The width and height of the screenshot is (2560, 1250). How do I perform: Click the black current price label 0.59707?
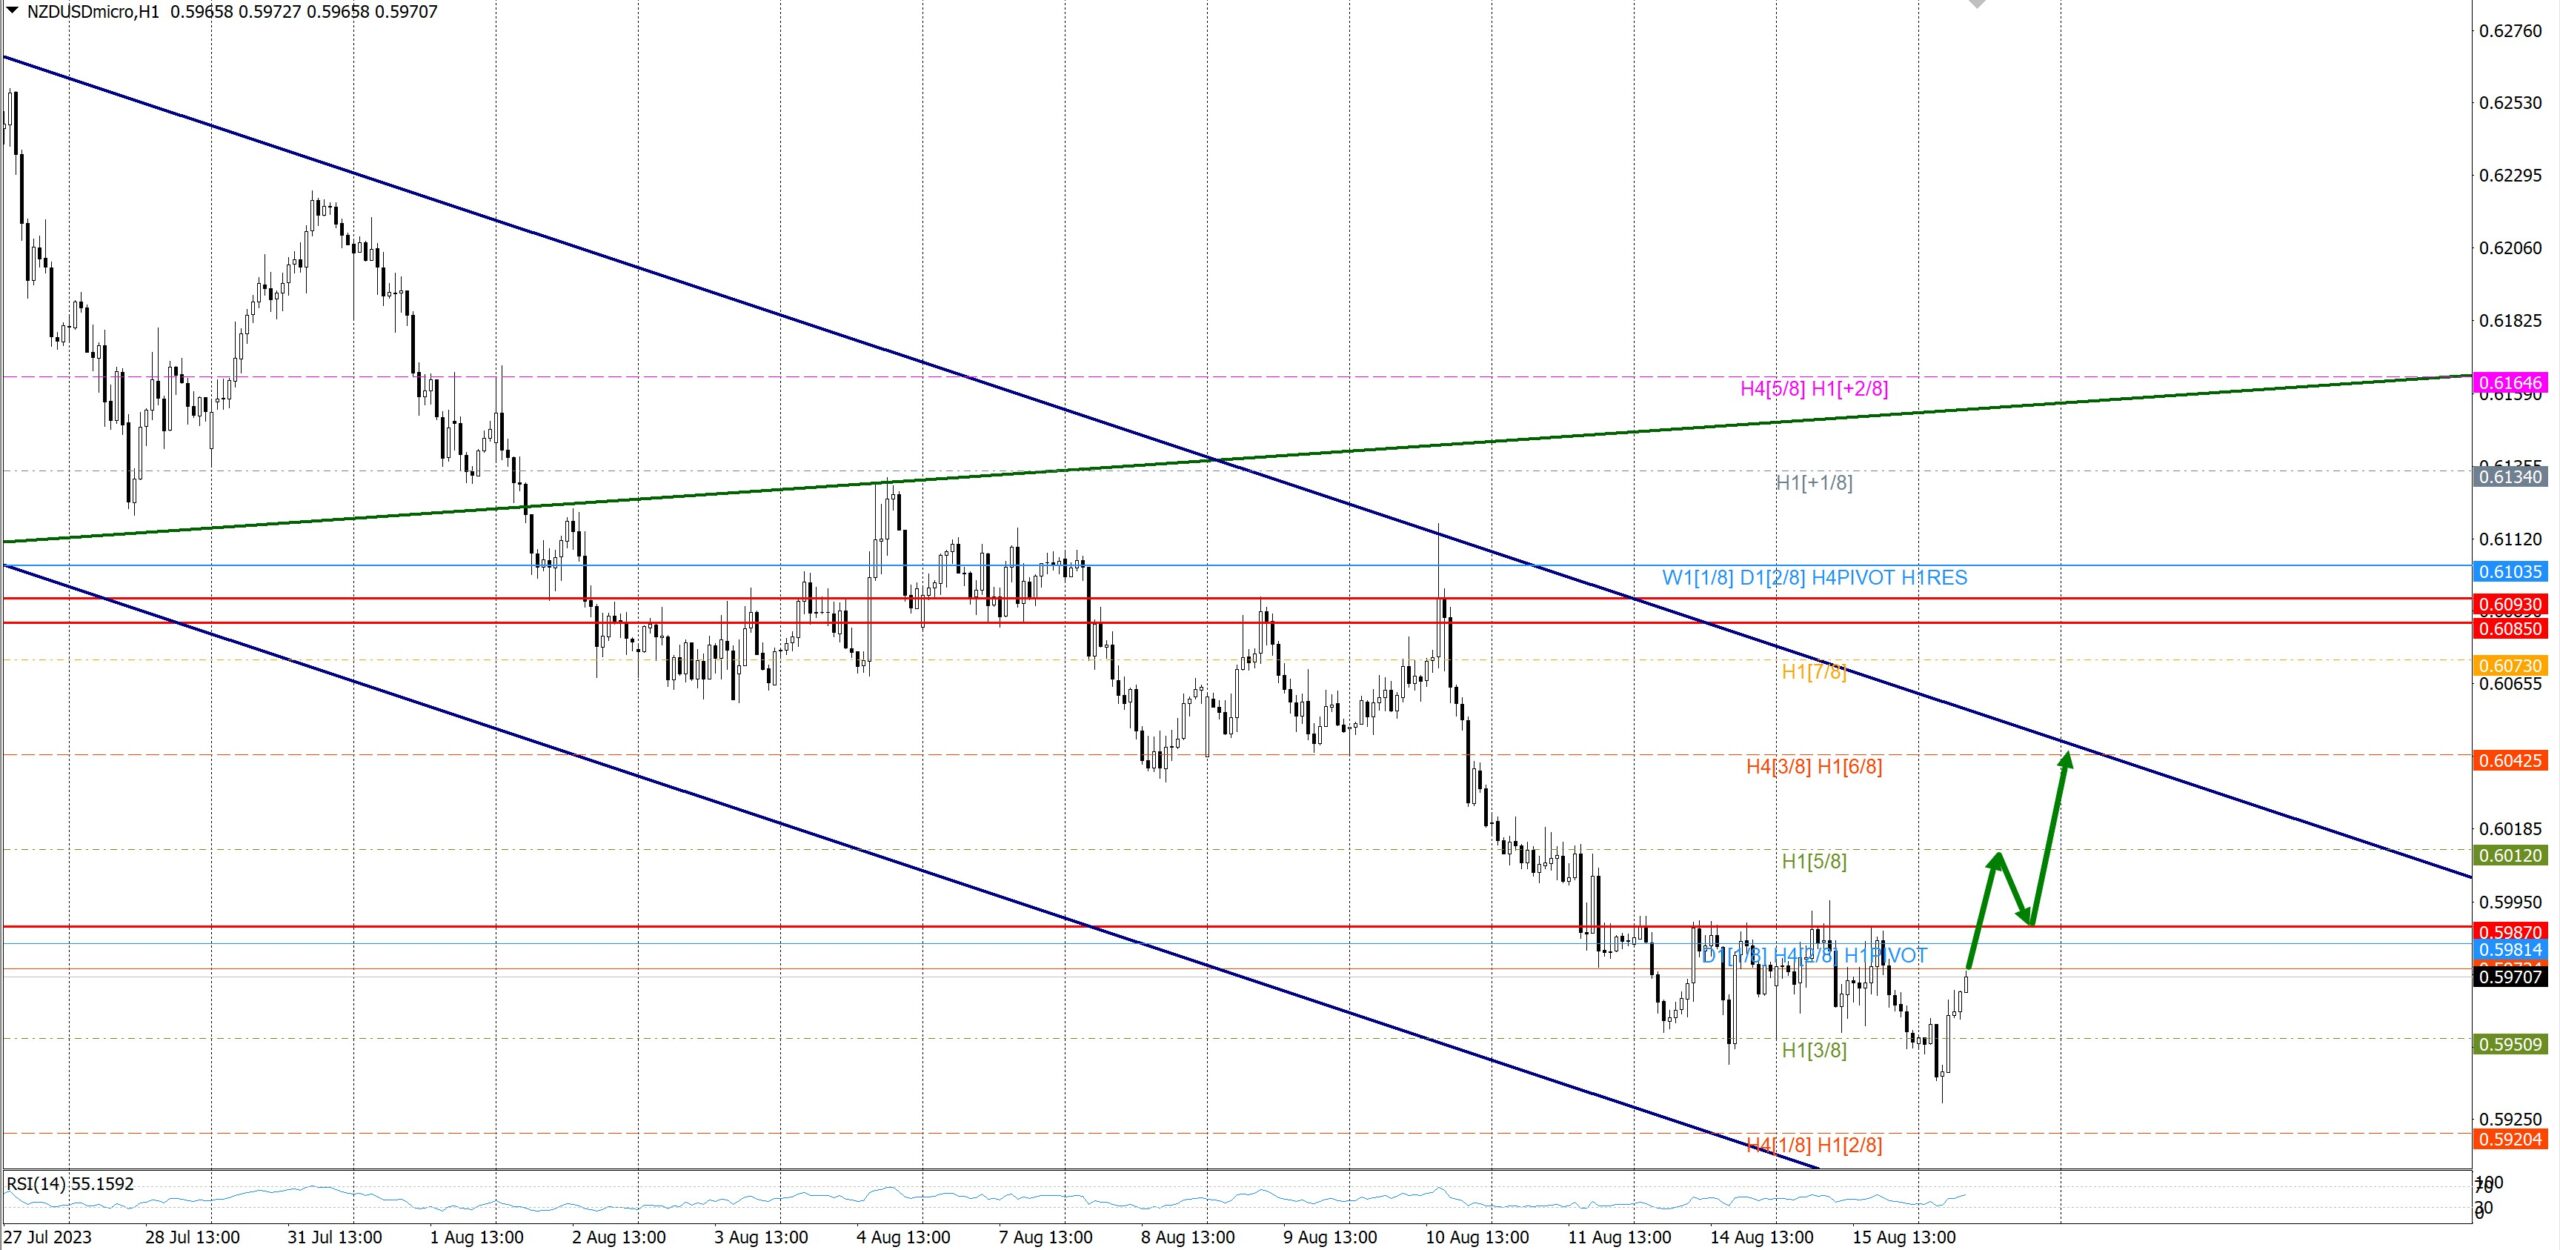[x=2510, y=977]
